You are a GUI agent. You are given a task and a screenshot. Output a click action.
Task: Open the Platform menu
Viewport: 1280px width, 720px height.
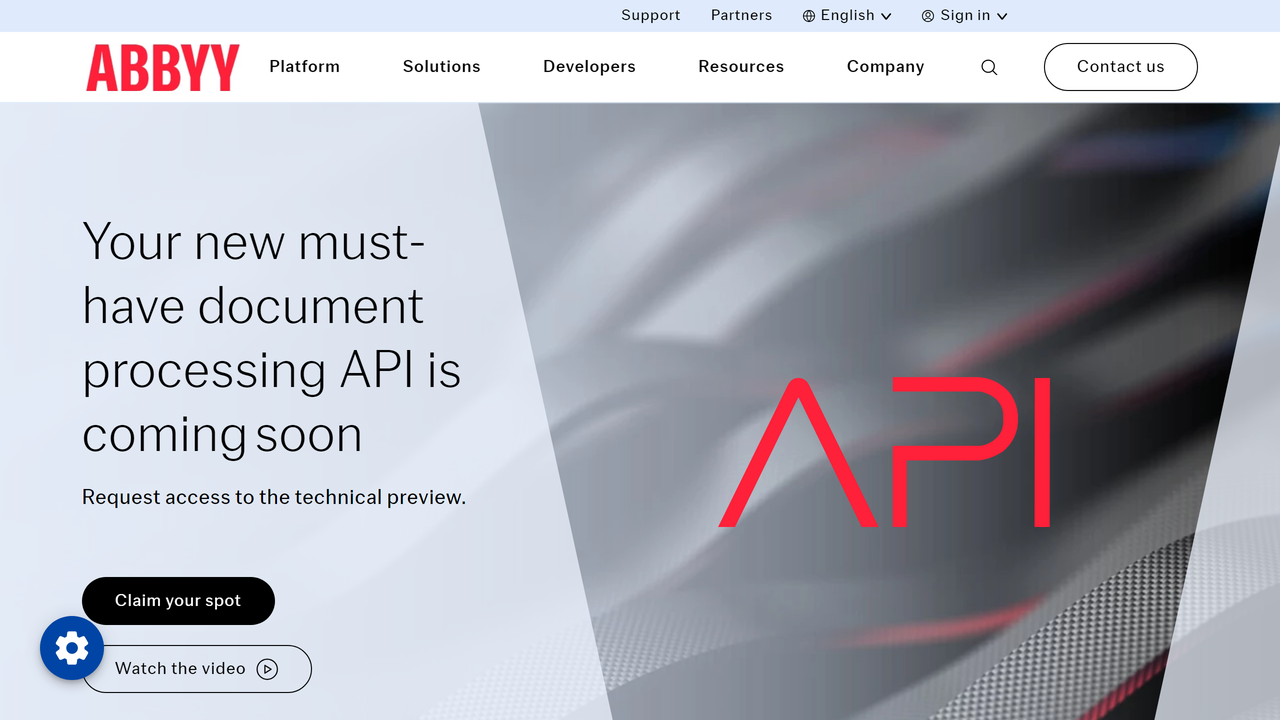pos(304,67)
